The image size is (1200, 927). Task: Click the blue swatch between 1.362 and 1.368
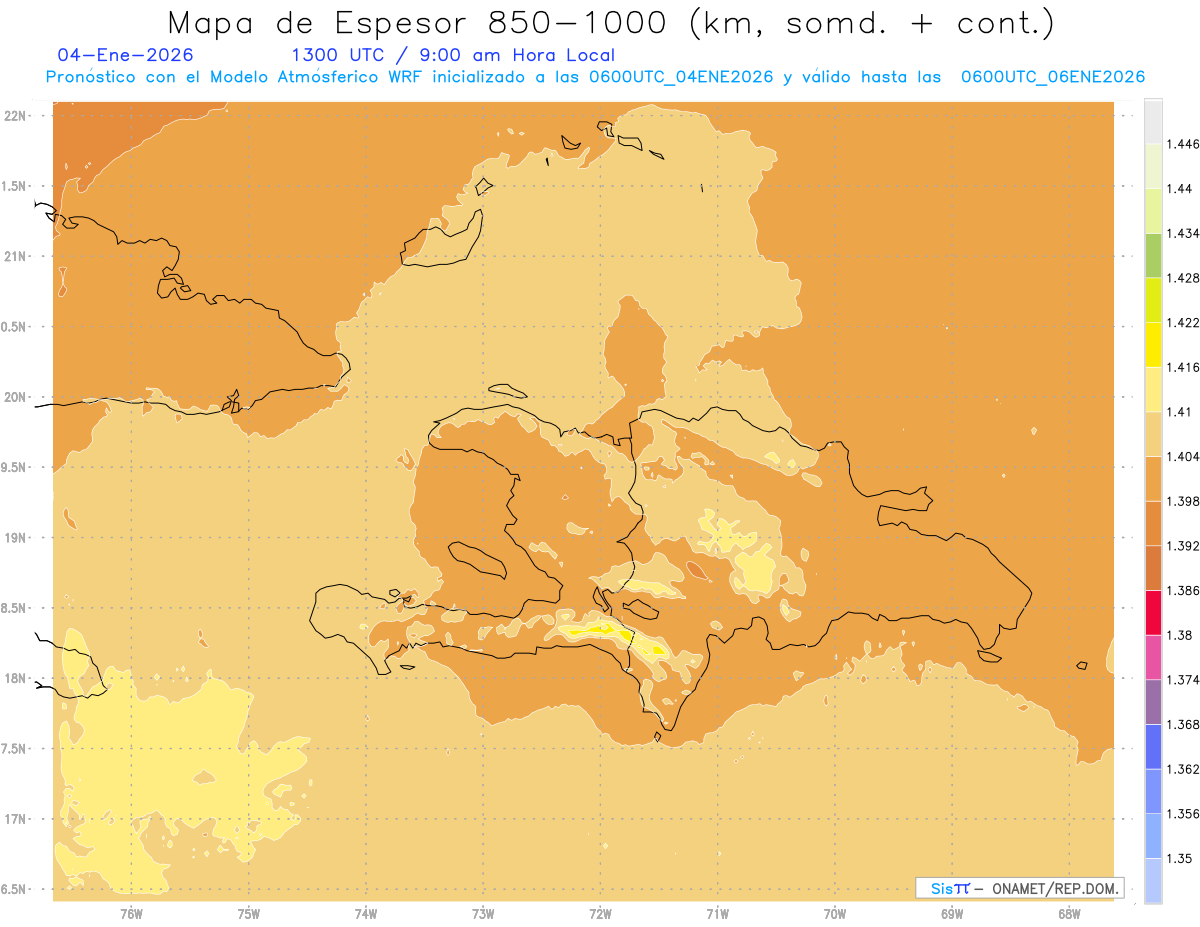[x=1154, y=746]
